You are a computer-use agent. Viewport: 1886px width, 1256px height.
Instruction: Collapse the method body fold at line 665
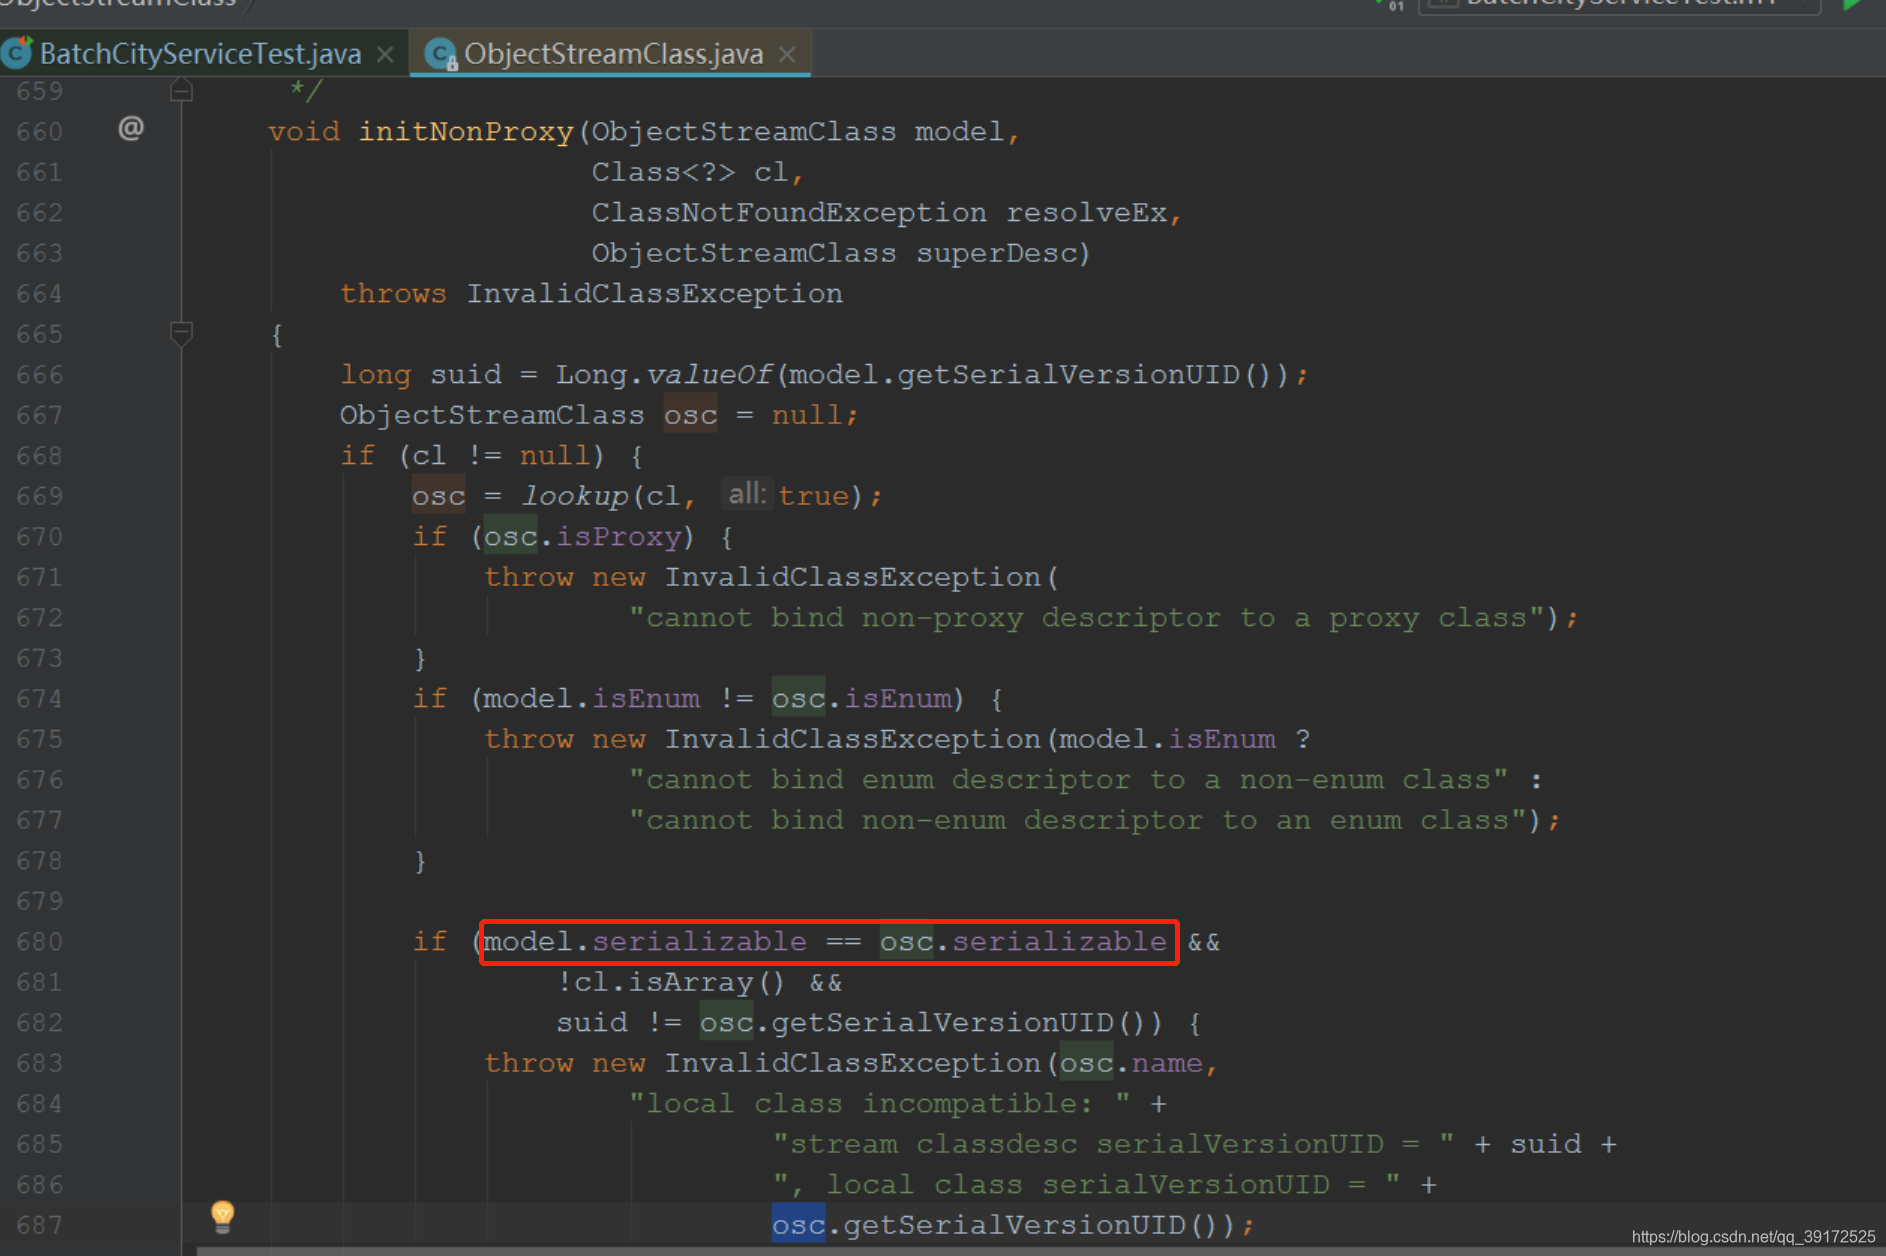point(181,333)
